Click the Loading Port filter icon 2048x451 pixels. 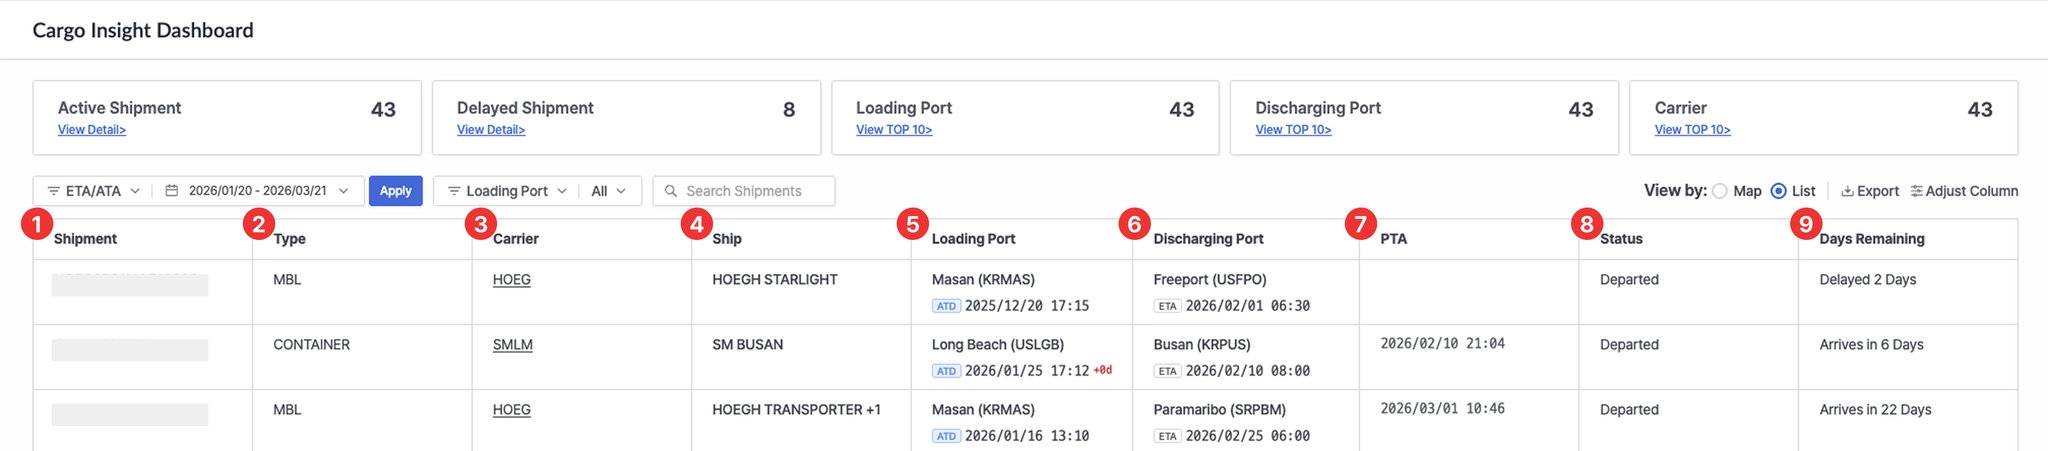click(454, 191)
